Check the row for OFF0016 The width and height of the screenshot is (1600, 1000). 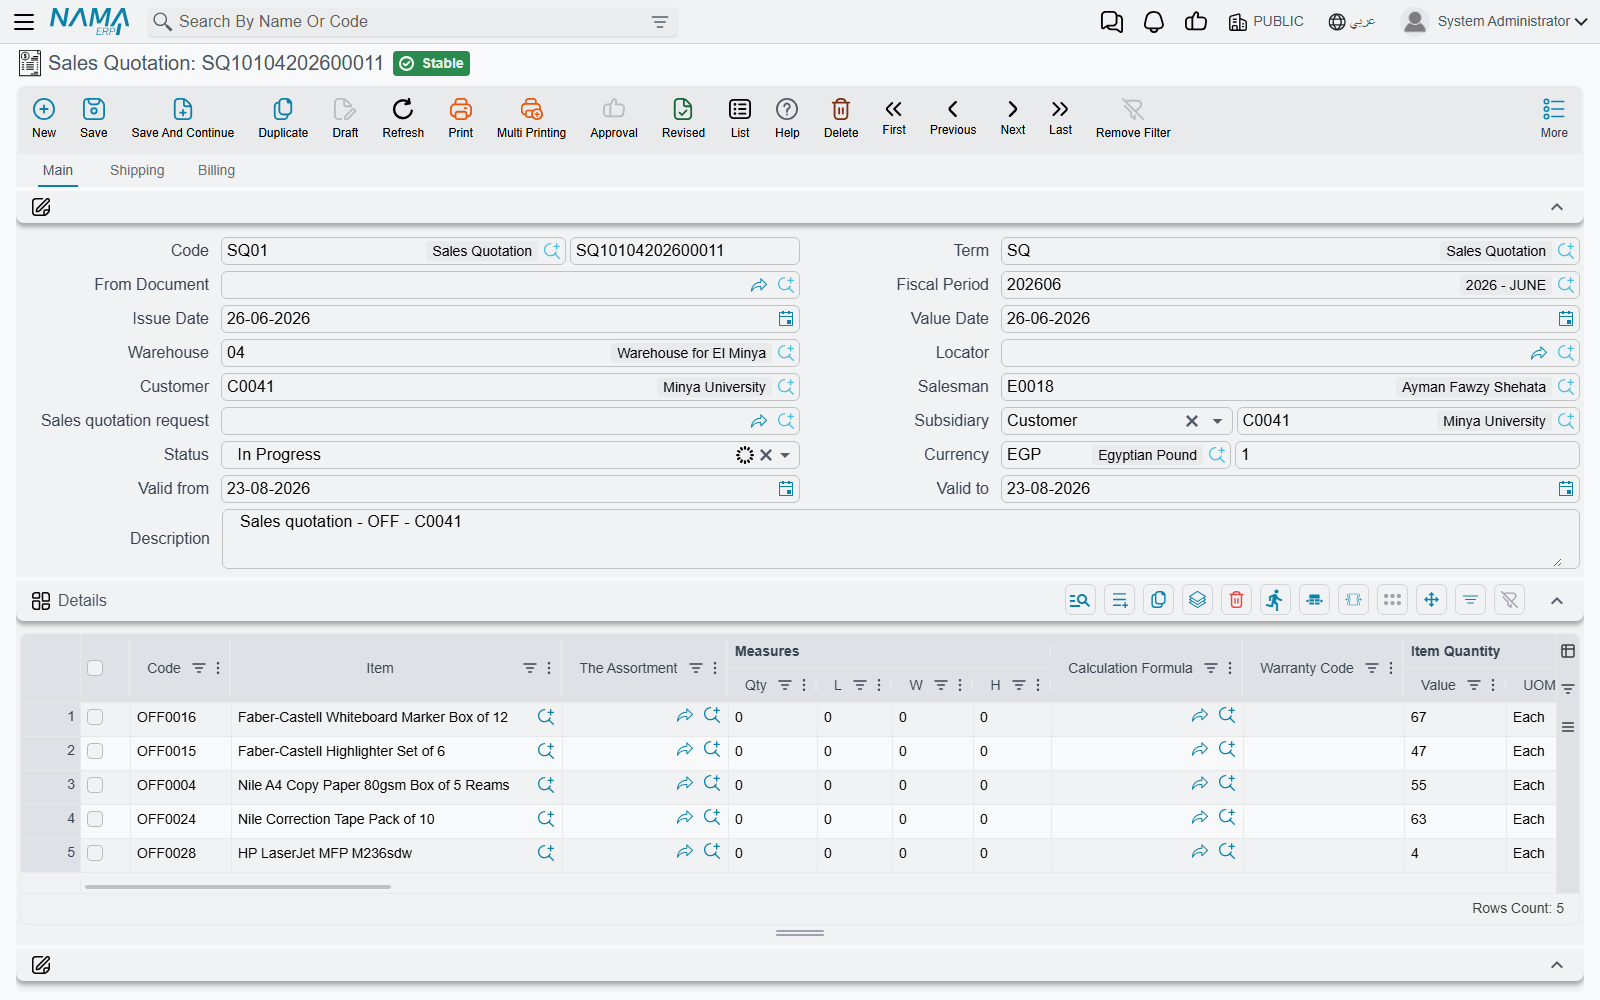[95, 717]
